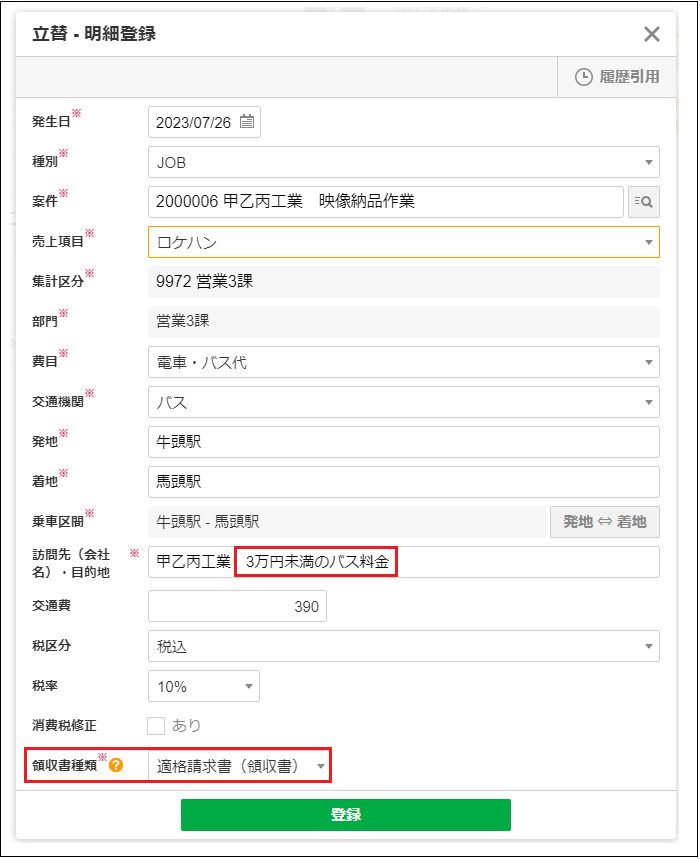This screenshot has height=859, width=700.
Task: Open the project search magnifier icon
Action: click(x=644, y=202)
